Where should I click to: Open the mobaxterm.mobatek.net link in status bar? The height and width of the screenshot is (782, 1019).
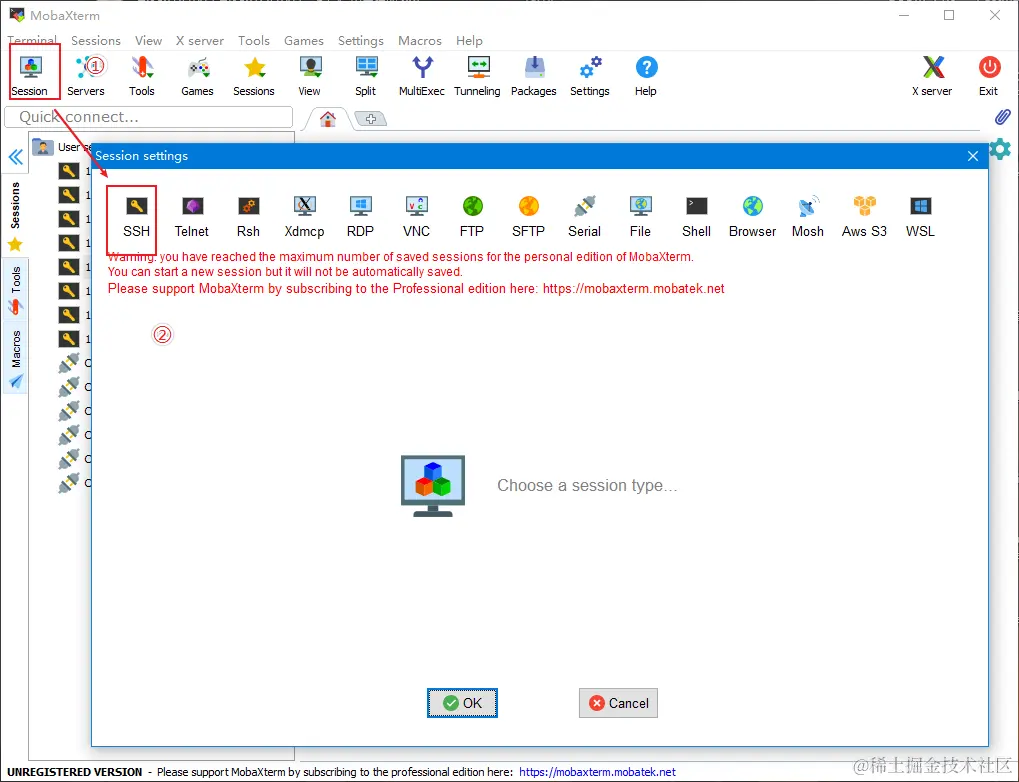pos(597,772)
